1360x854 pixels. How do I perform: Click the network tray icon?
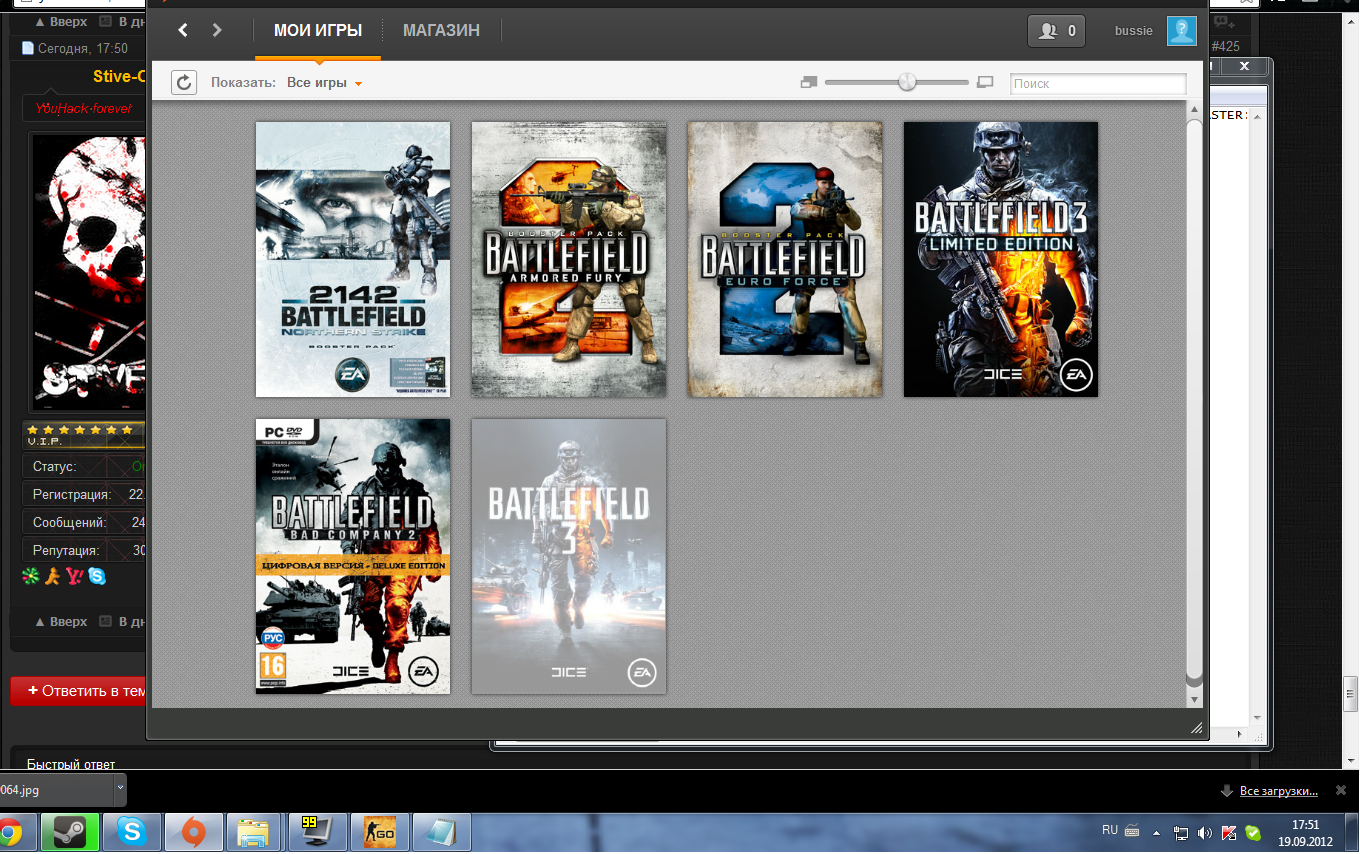coord(1181,832)
